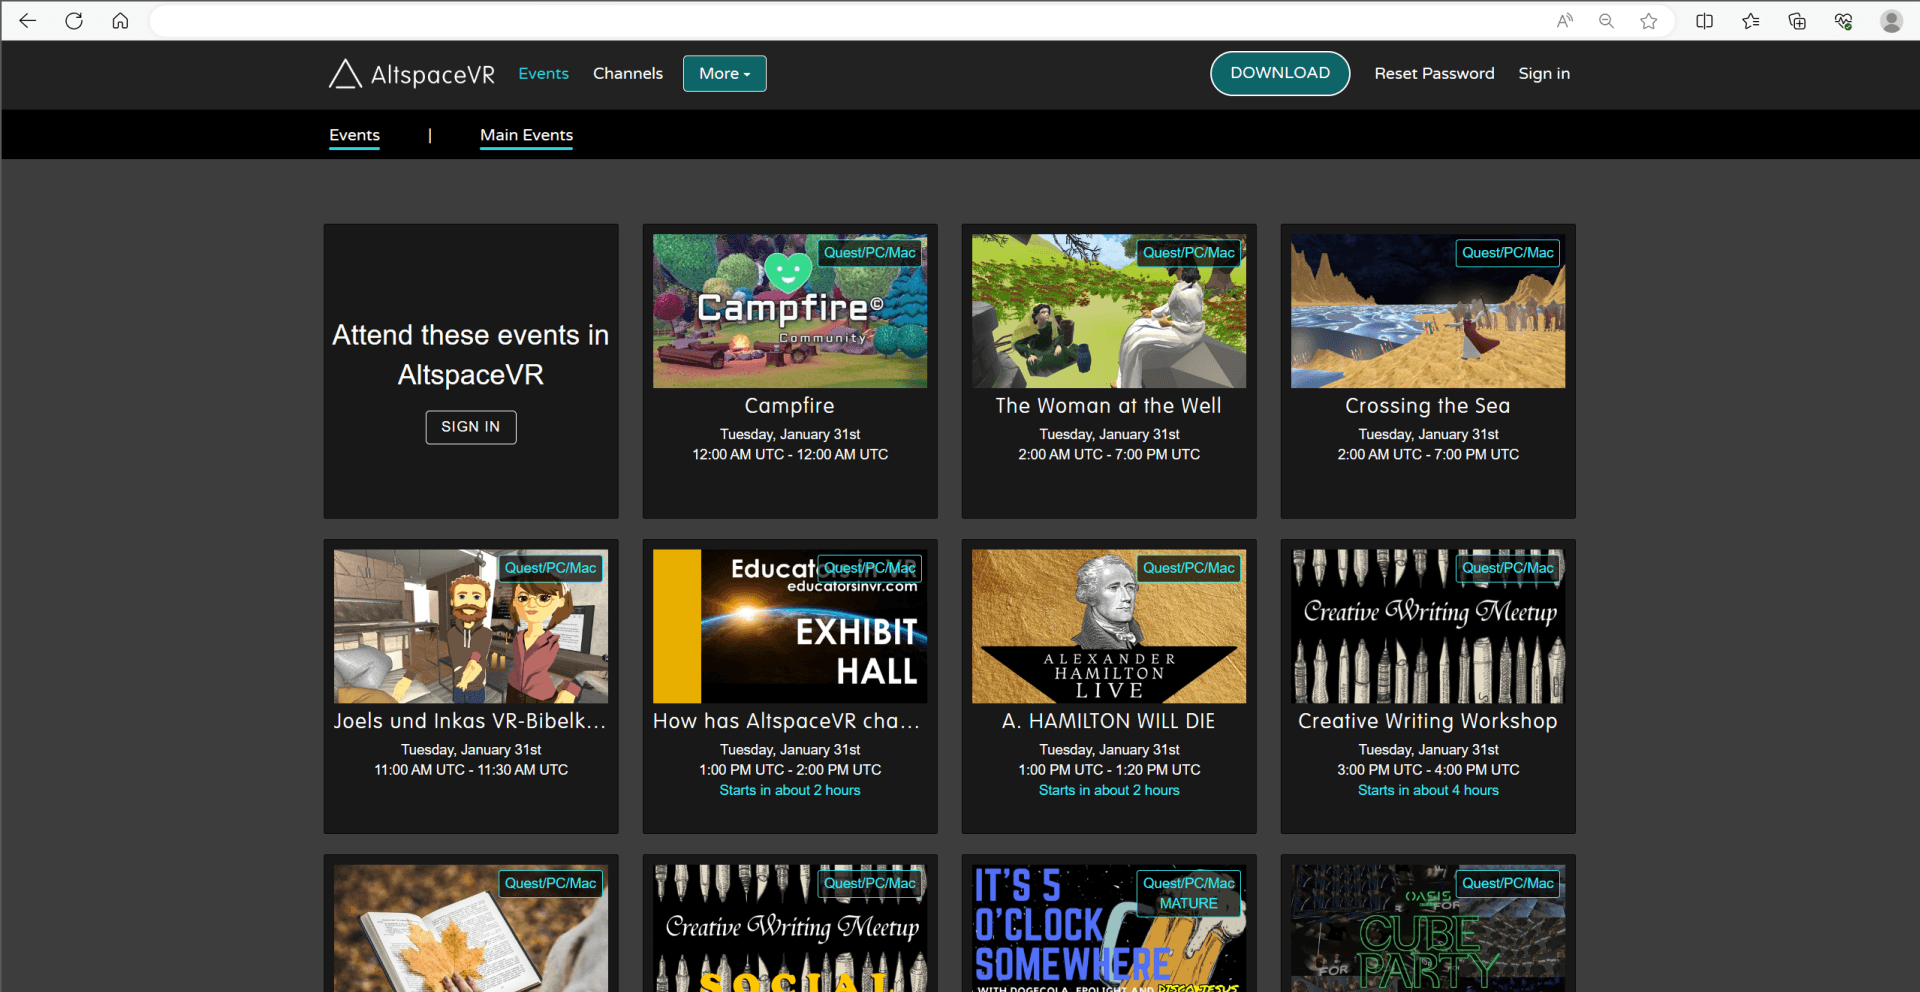
Task: Open split screen icon in toolbar
Action: click(x=1705, y=21)
